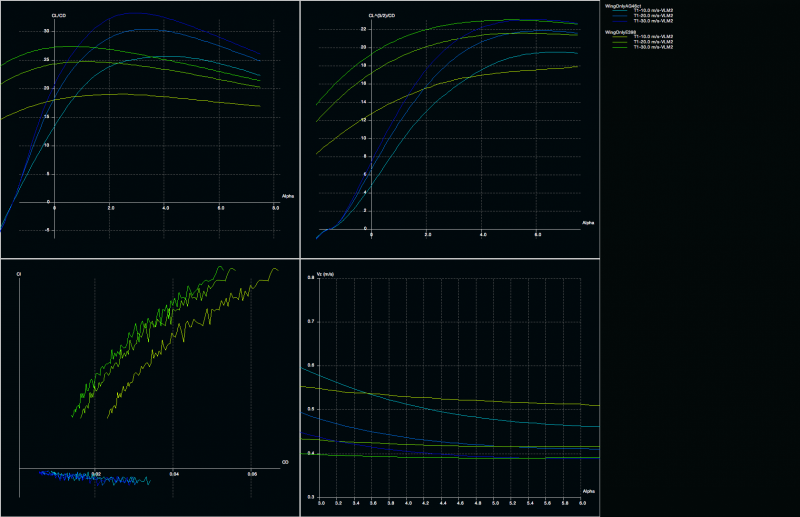The width and height of the screenshot is (800, 517).
Task: Click the second wing name heading in legend
Action: [x=622, y=31]
